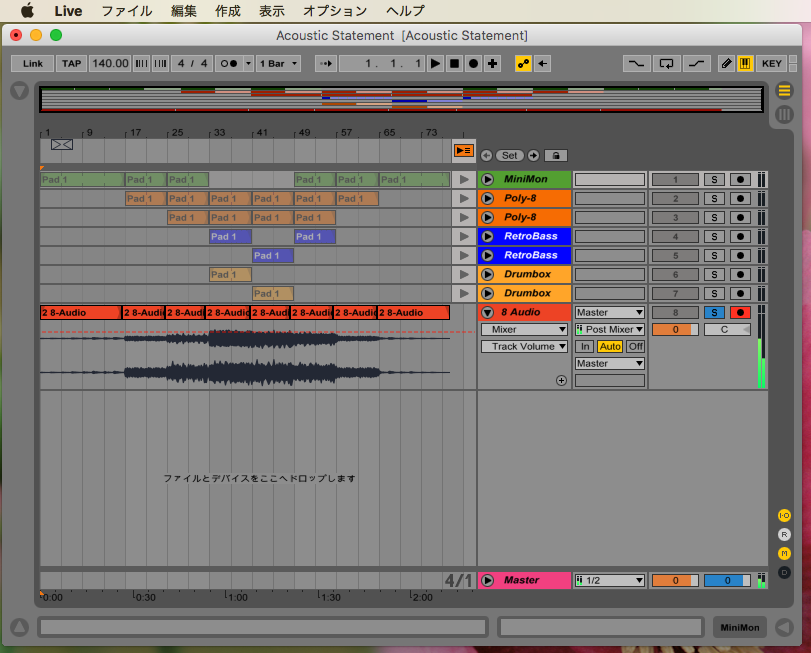The image size is (811, 653).
Task: Open the Track Volume control chooser
Action: 524,346
